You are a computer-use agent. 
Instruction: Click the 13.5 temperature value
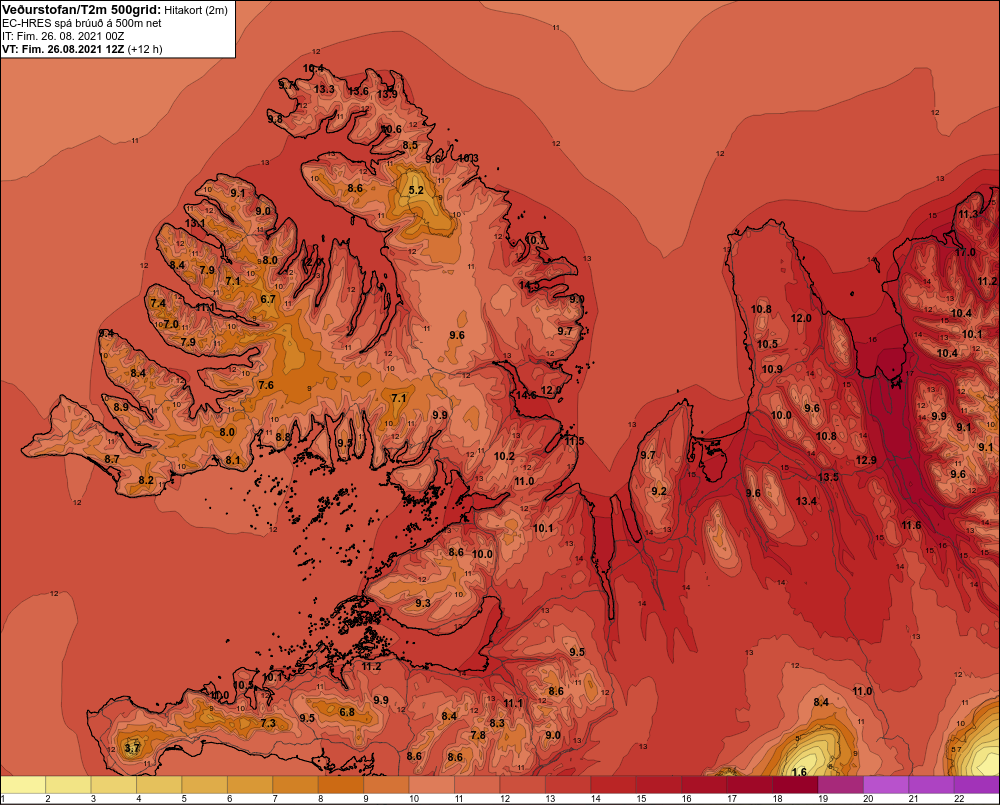(828, 477)
